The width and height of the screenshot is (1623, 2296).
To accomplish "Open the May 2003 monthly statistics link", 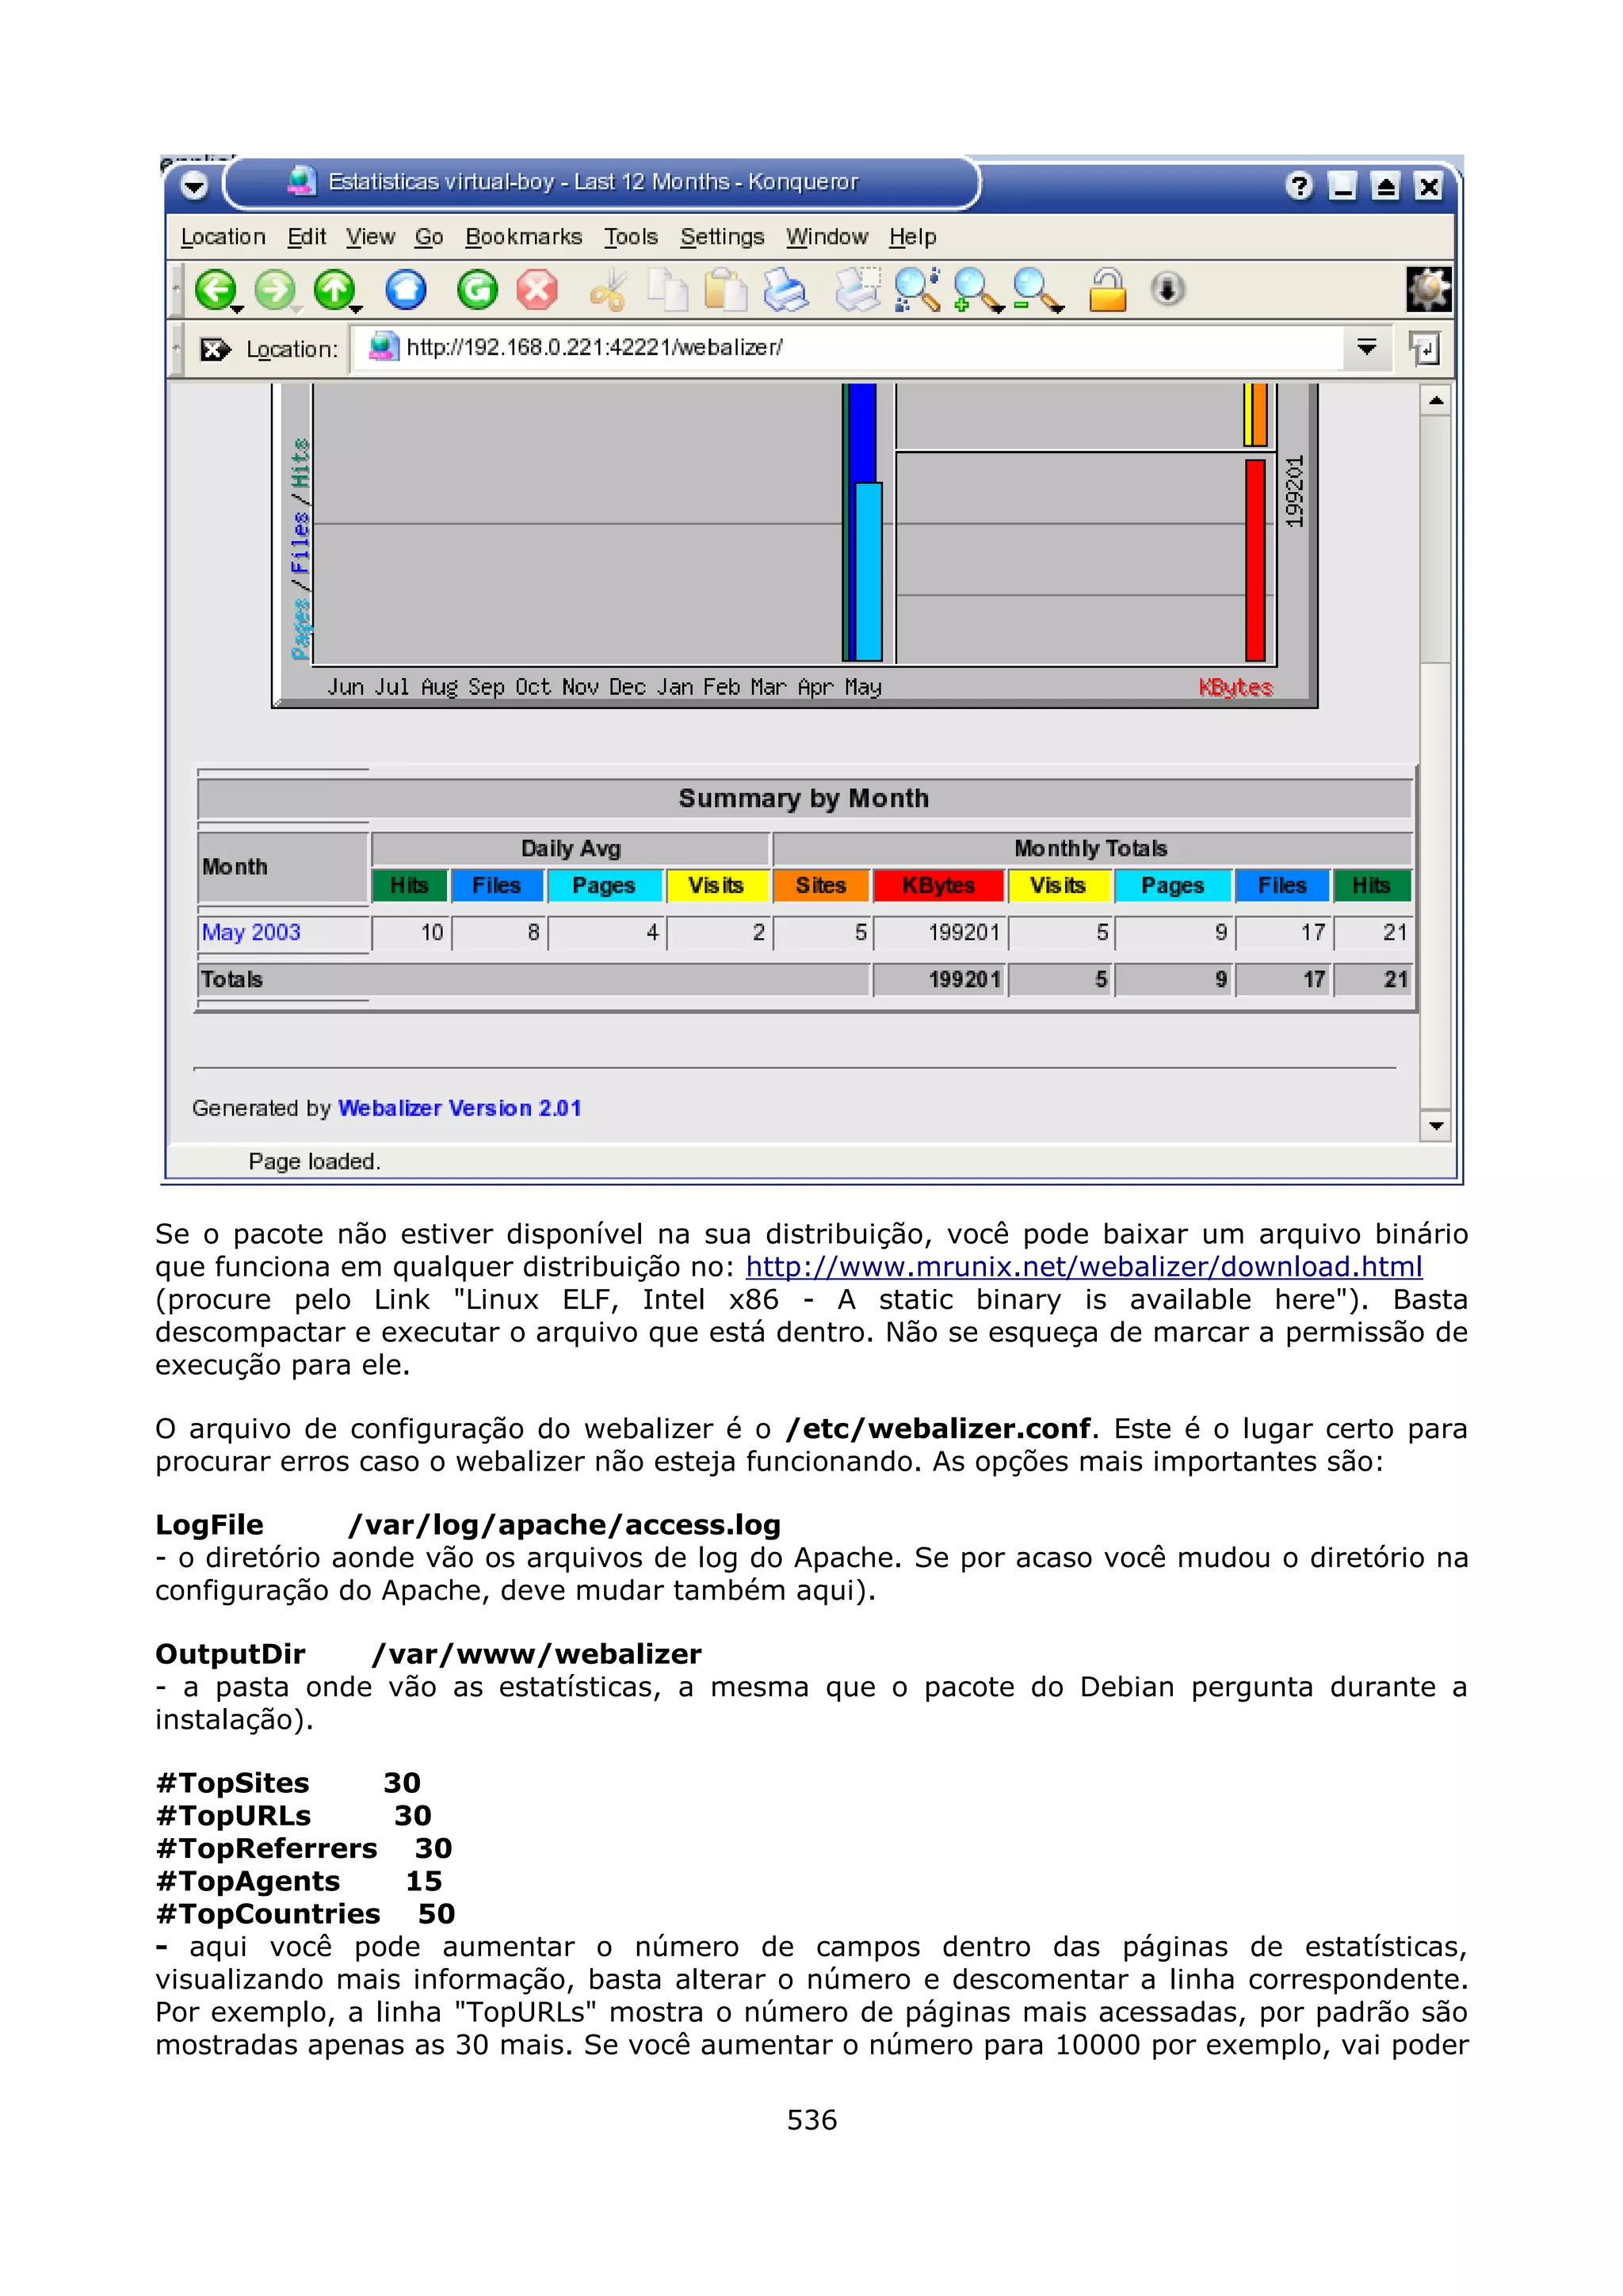I will [251, 932].
